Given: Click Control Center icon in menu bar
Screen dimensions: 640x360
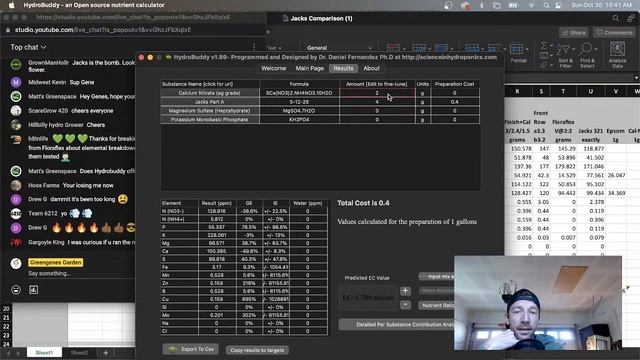Looking at the screenshot, I should coord(559,5).
